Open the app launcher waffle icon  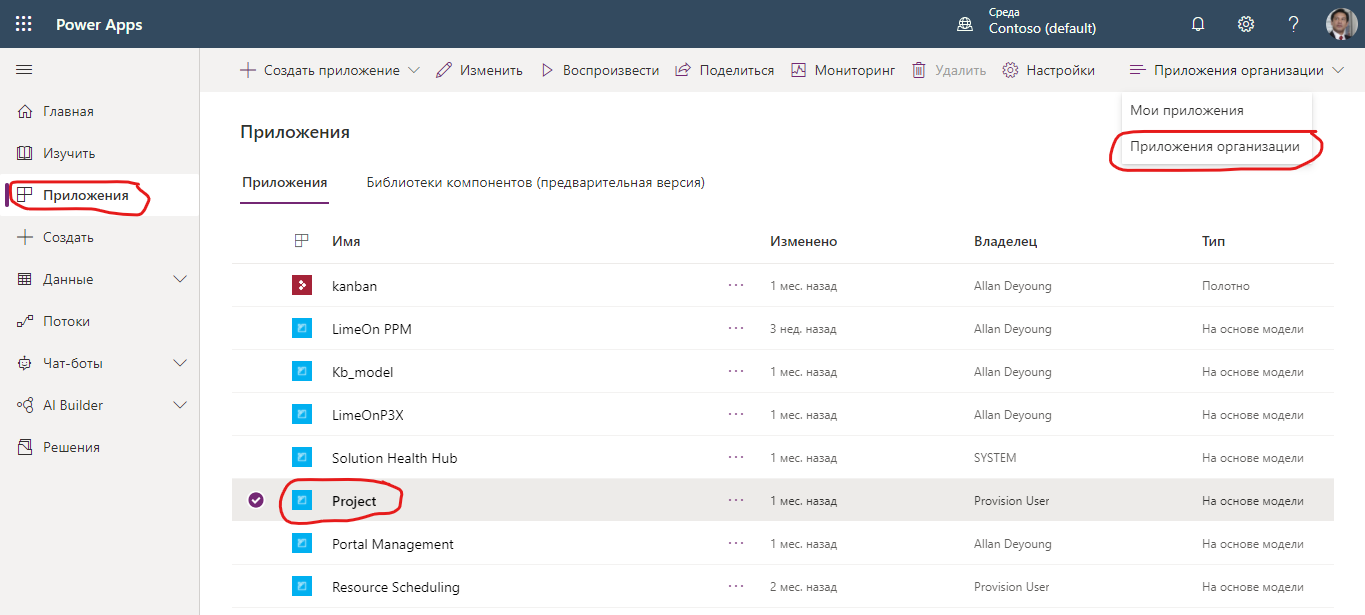pyautogui.click(x=23, y=25)
